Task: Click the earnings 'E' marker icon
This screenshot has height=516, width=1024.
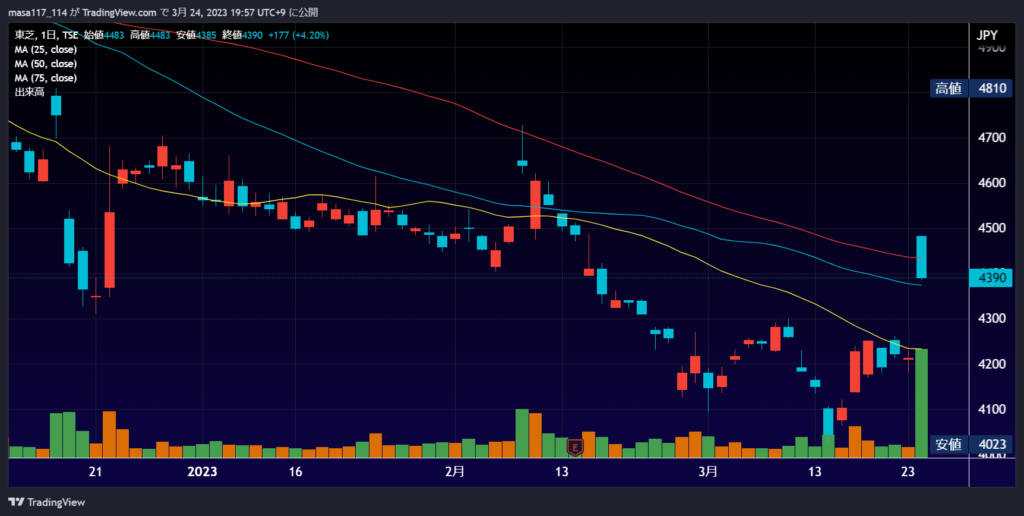Action: (x=575, y=447)
